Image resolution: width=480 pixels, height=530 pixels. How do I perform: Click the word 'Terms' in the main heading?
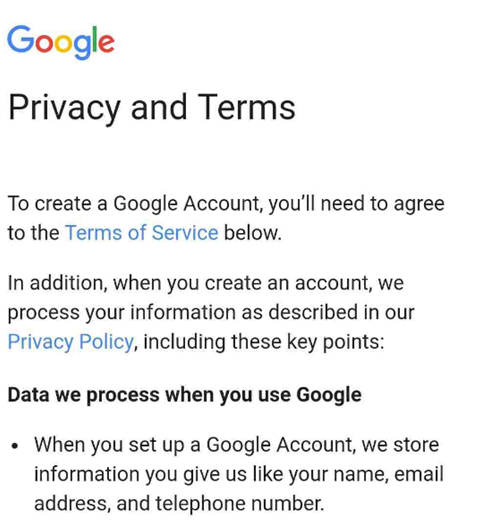tap(247, 107)
